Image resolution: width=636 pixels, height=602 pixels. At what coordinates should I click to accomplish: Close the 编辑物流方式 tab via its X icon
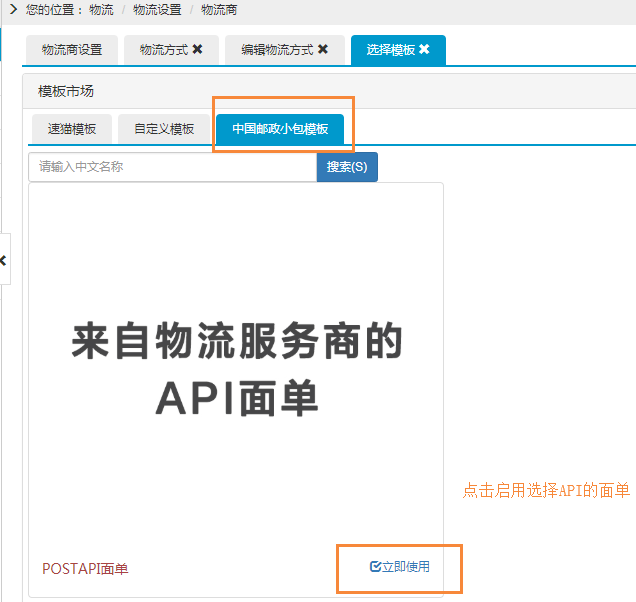point(322,49)
